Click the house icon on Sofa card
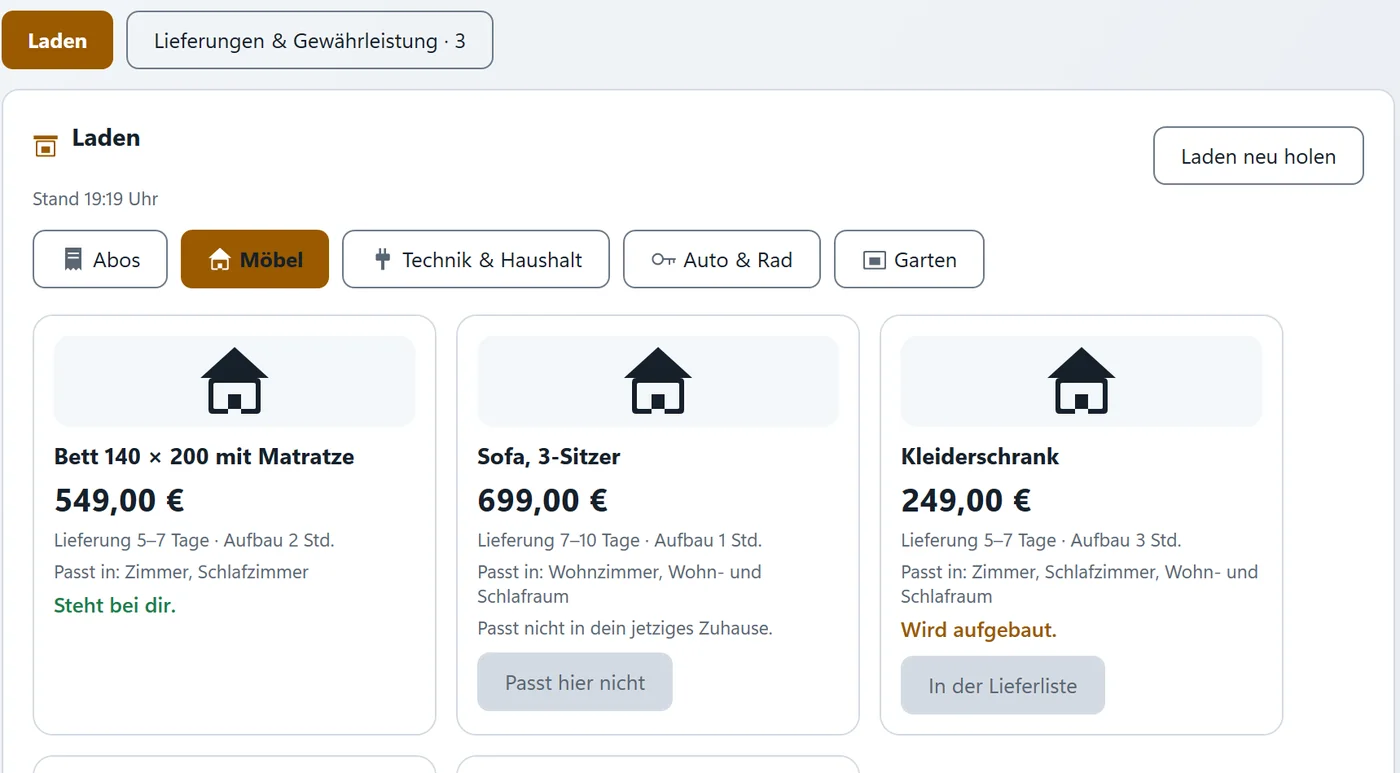The image size is (1400, 773). click(658, 381)
